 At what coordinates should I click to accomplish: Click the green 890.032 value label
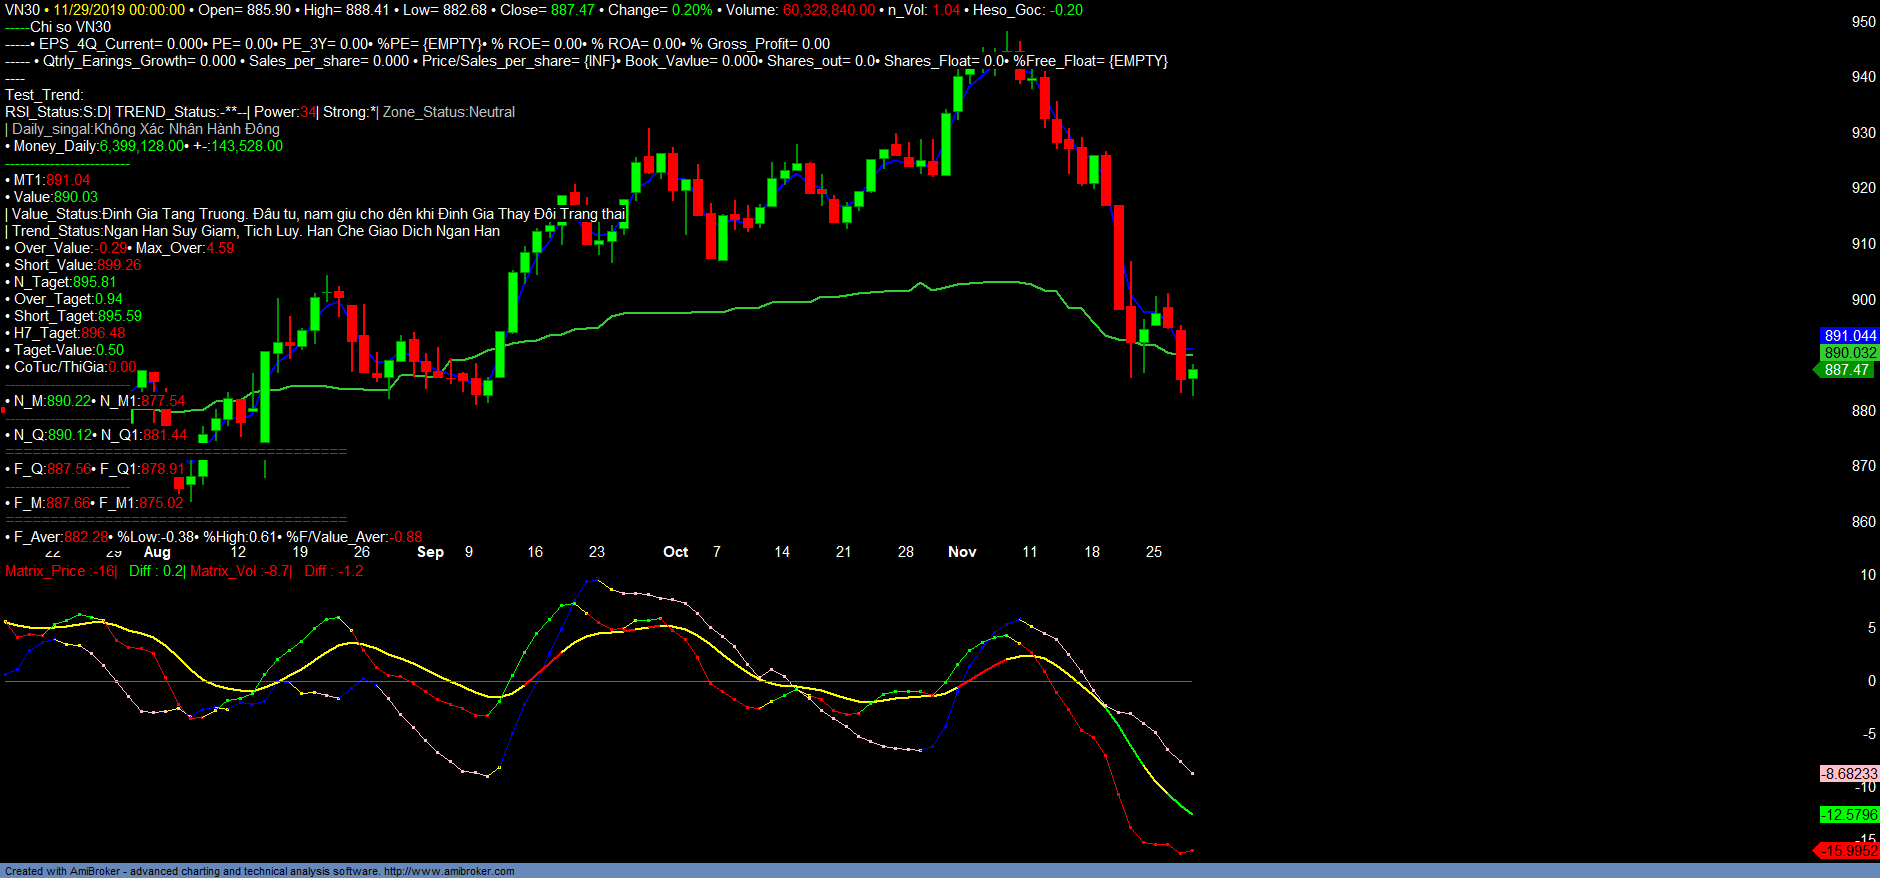point(1849,353)
